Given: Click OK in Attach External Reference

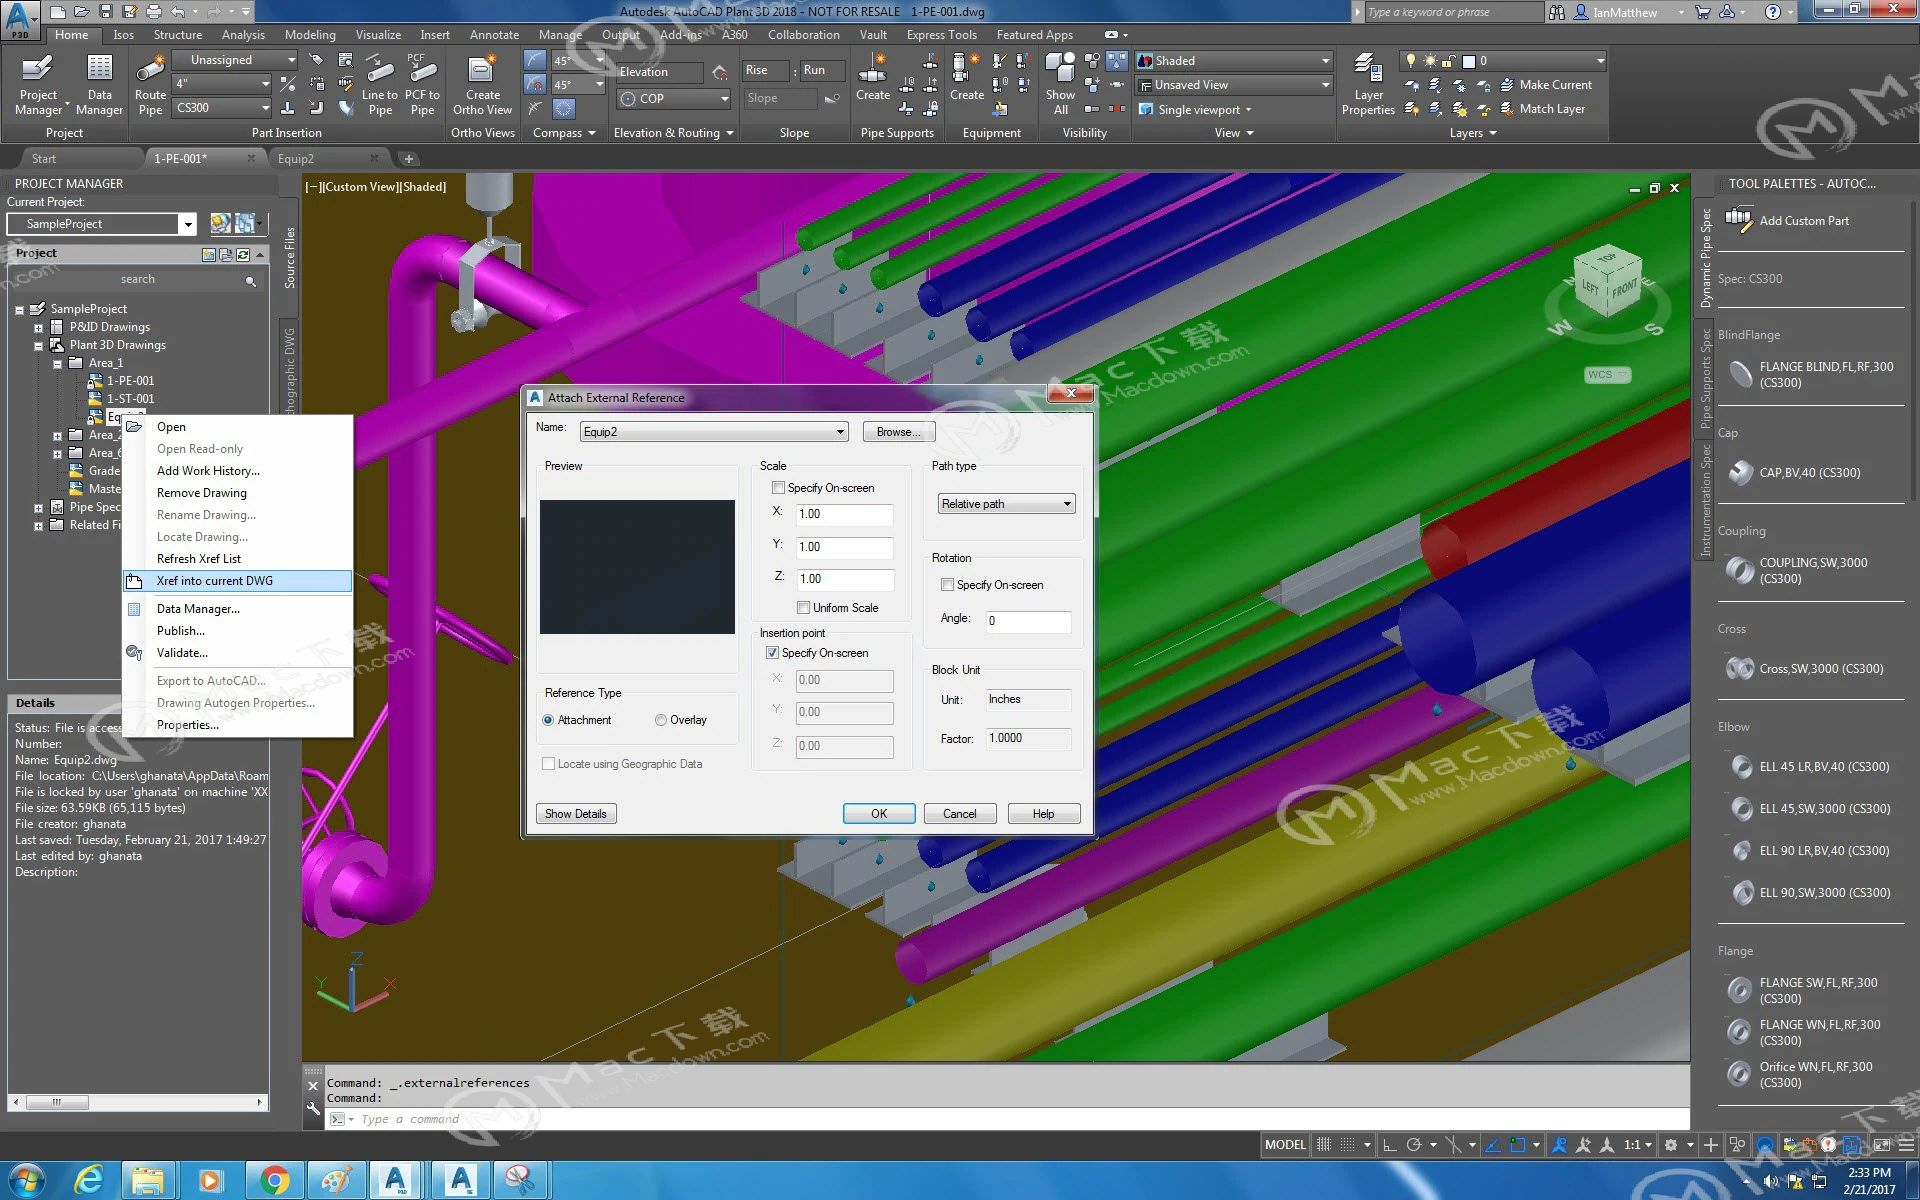Looking at the screenshot, I should [x=879, y=814].
